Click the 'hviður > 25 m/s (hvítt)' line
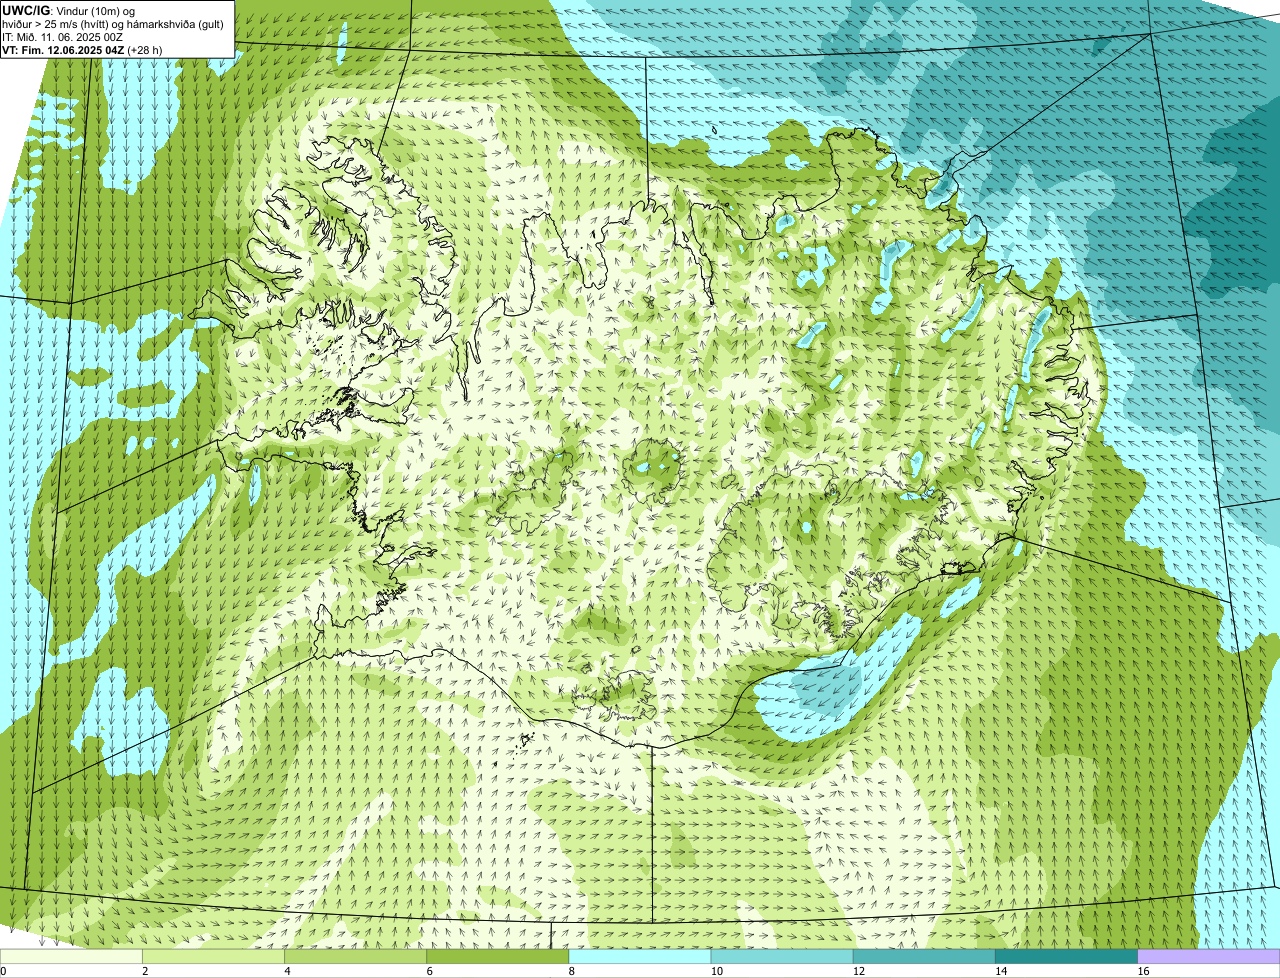This screenshot has height=978, width=1280. 112,24
